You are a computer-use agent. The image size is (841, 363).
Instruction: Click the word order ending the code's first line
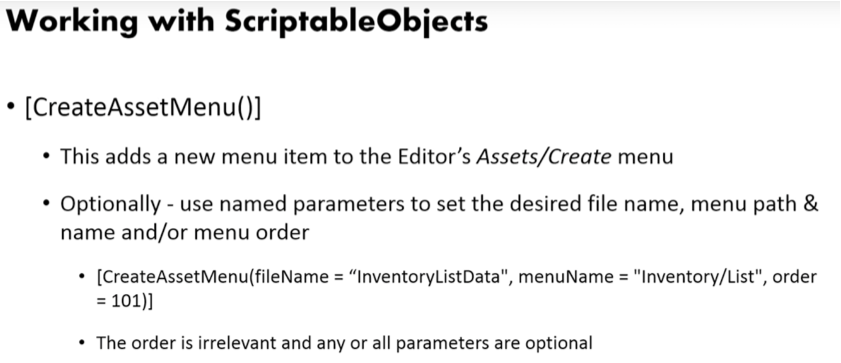[793, 277]
